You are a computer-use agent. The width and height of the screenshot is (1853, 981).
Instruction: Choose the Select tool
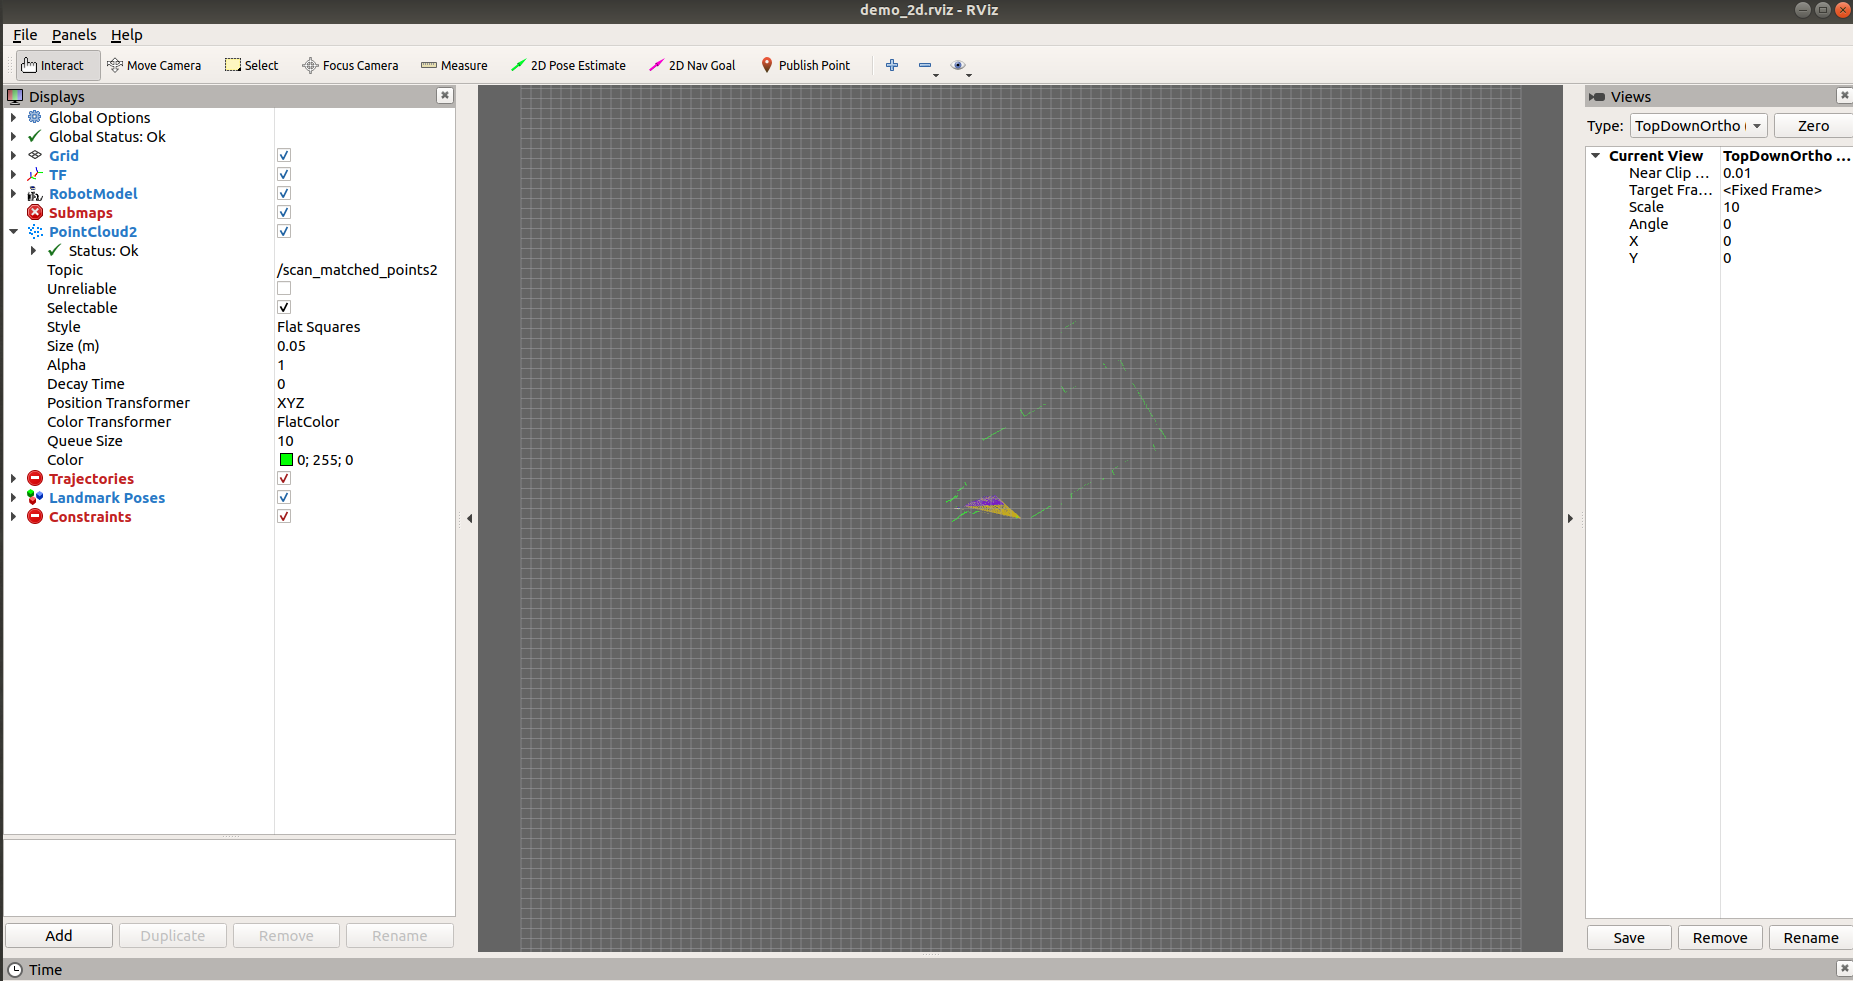coord(252,66)
